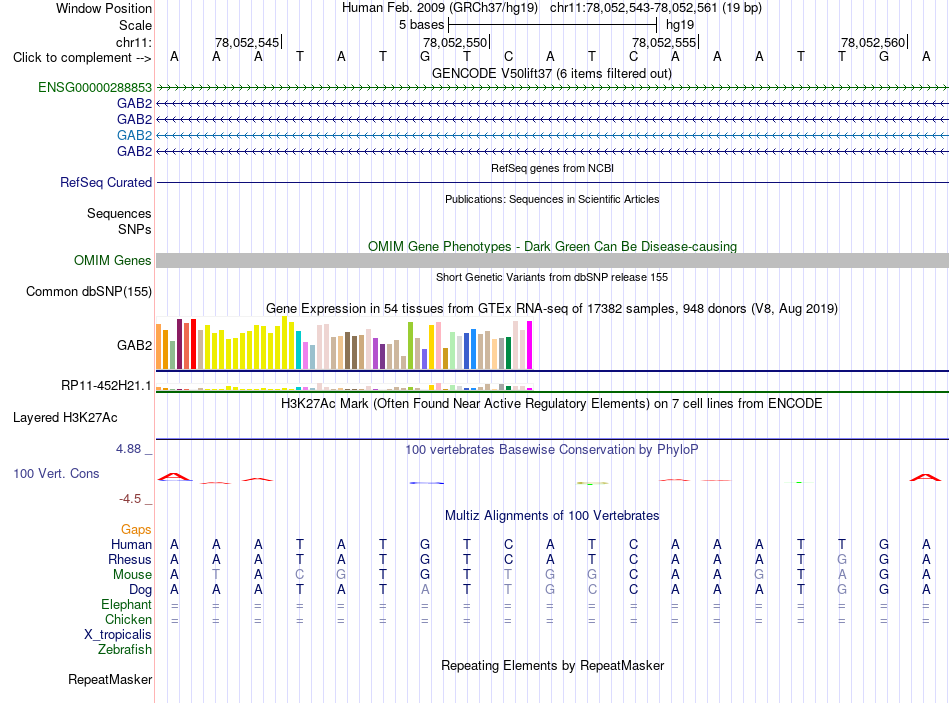Click the Mouse alignment row label

coord(132,574)
